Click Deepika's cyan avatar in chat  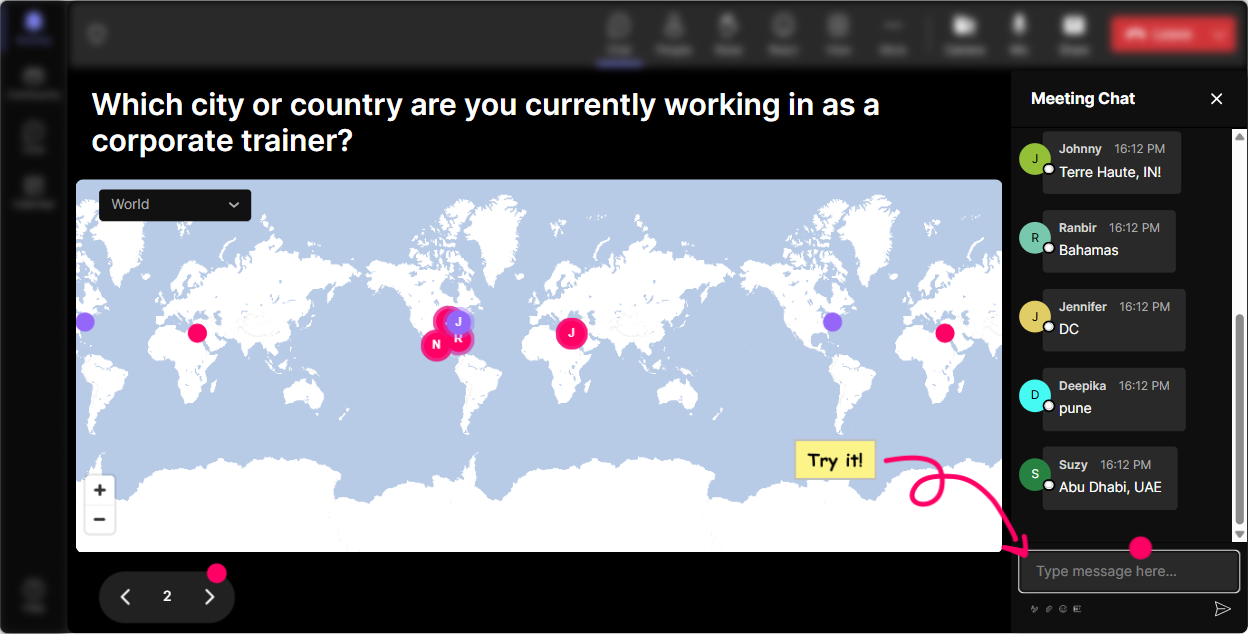[x=1035, y=396]
